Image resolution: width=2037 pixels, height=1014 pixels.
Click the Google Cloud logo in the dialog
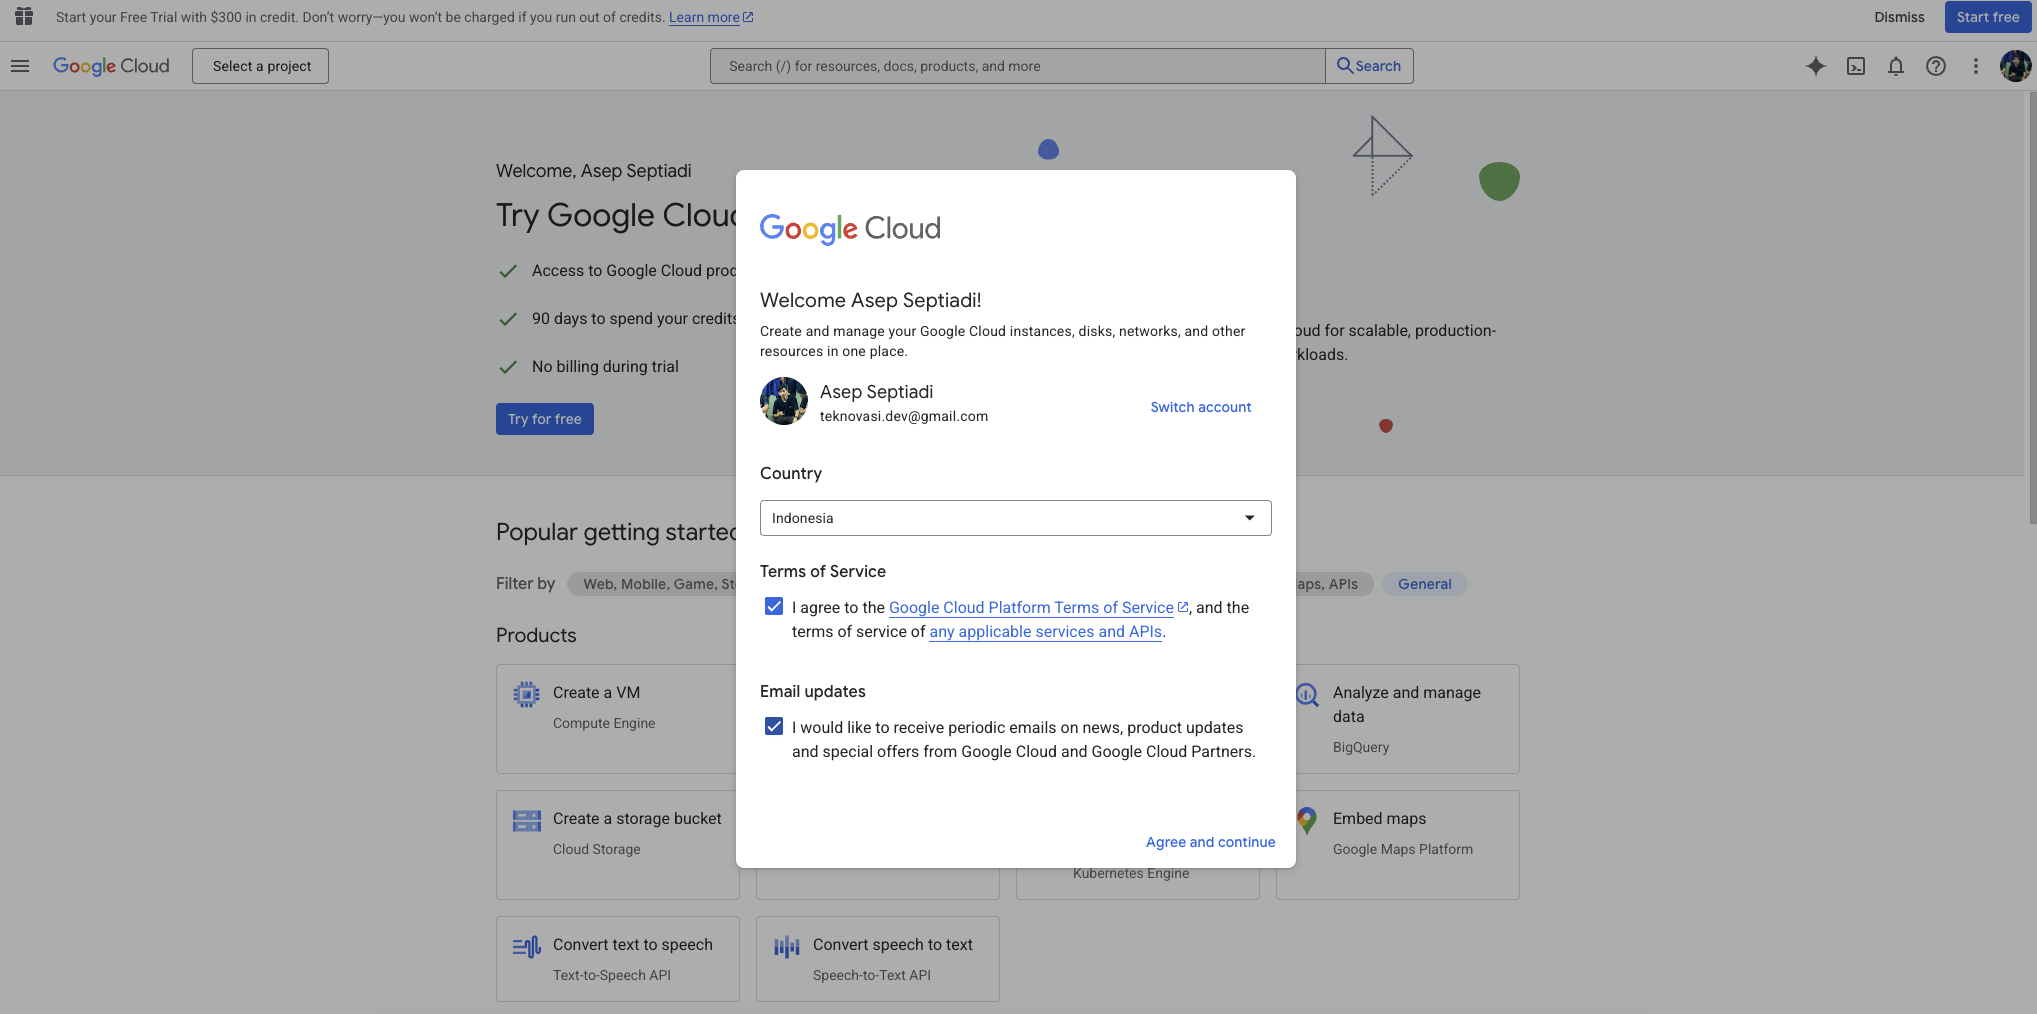(850, 229)
